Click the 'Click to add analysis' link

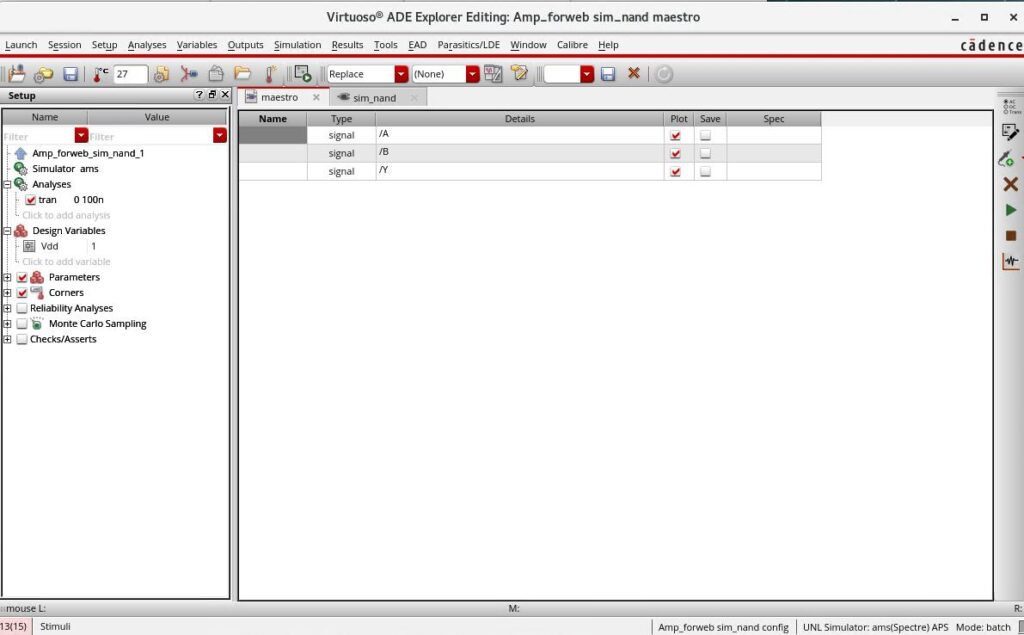[x=66, y=215]
